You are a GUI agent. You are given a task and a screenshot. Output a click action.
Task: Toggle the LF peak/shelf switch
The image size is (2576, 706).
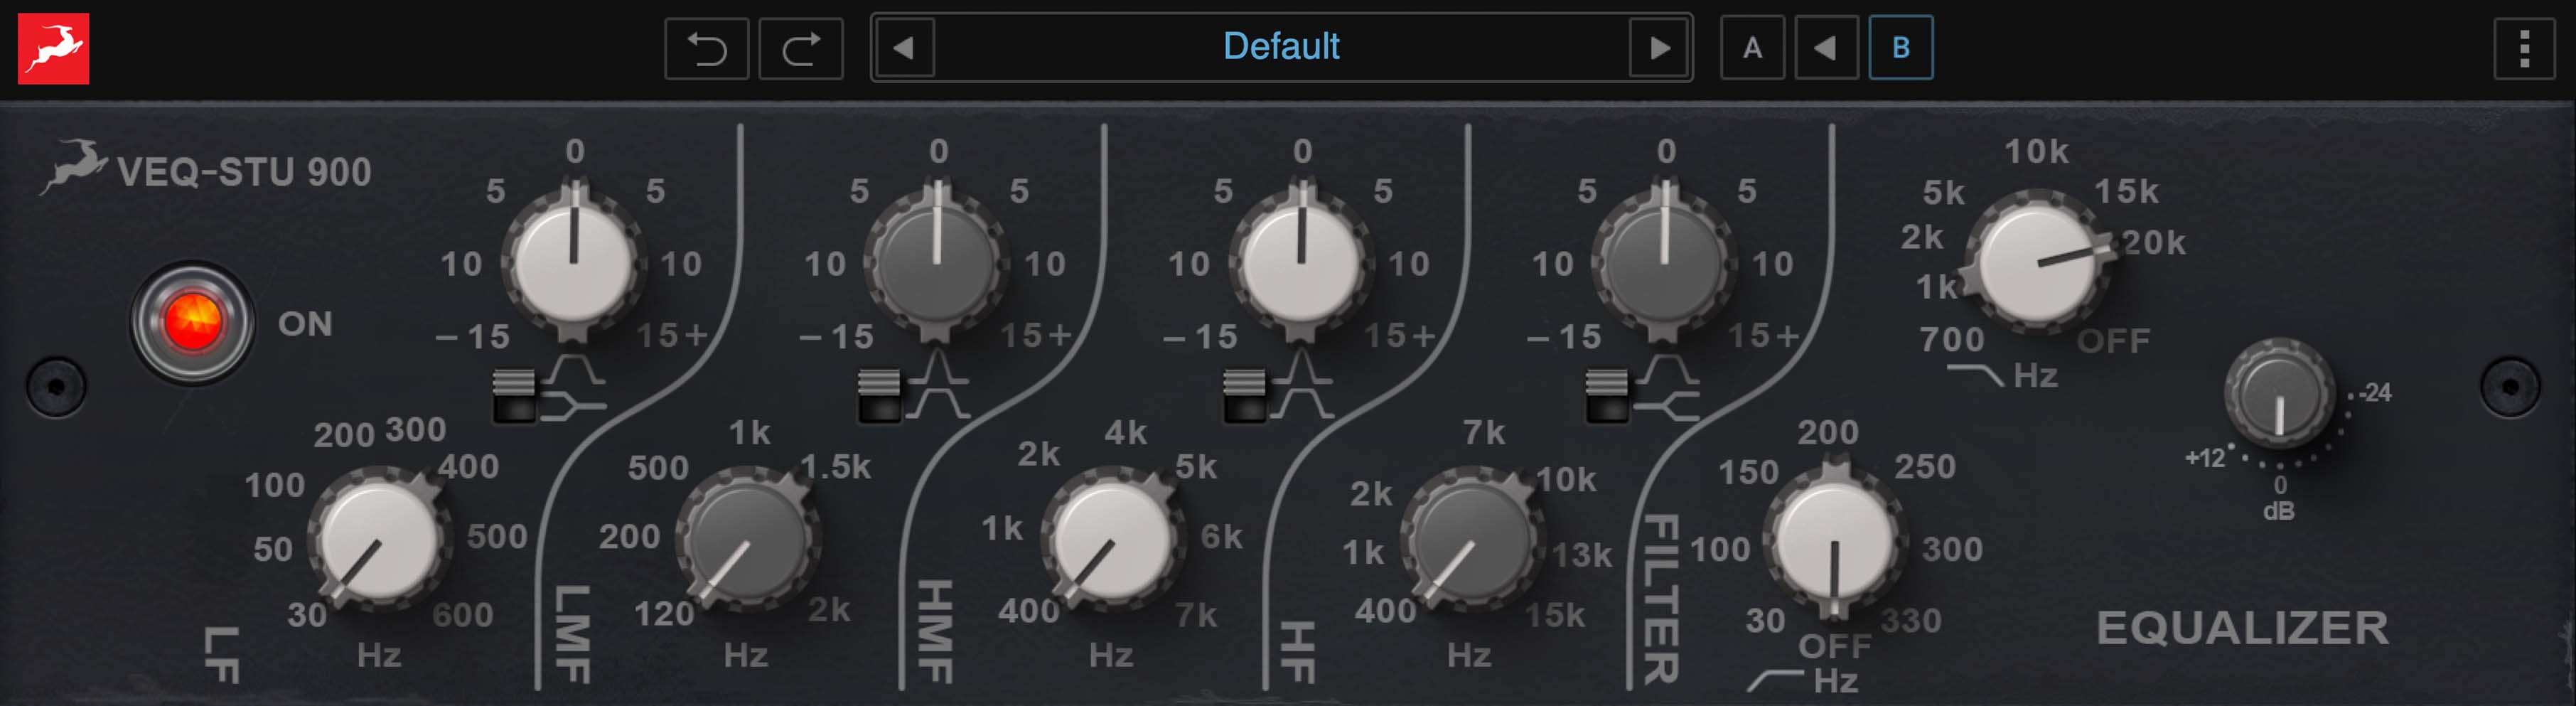coord(515,395)
